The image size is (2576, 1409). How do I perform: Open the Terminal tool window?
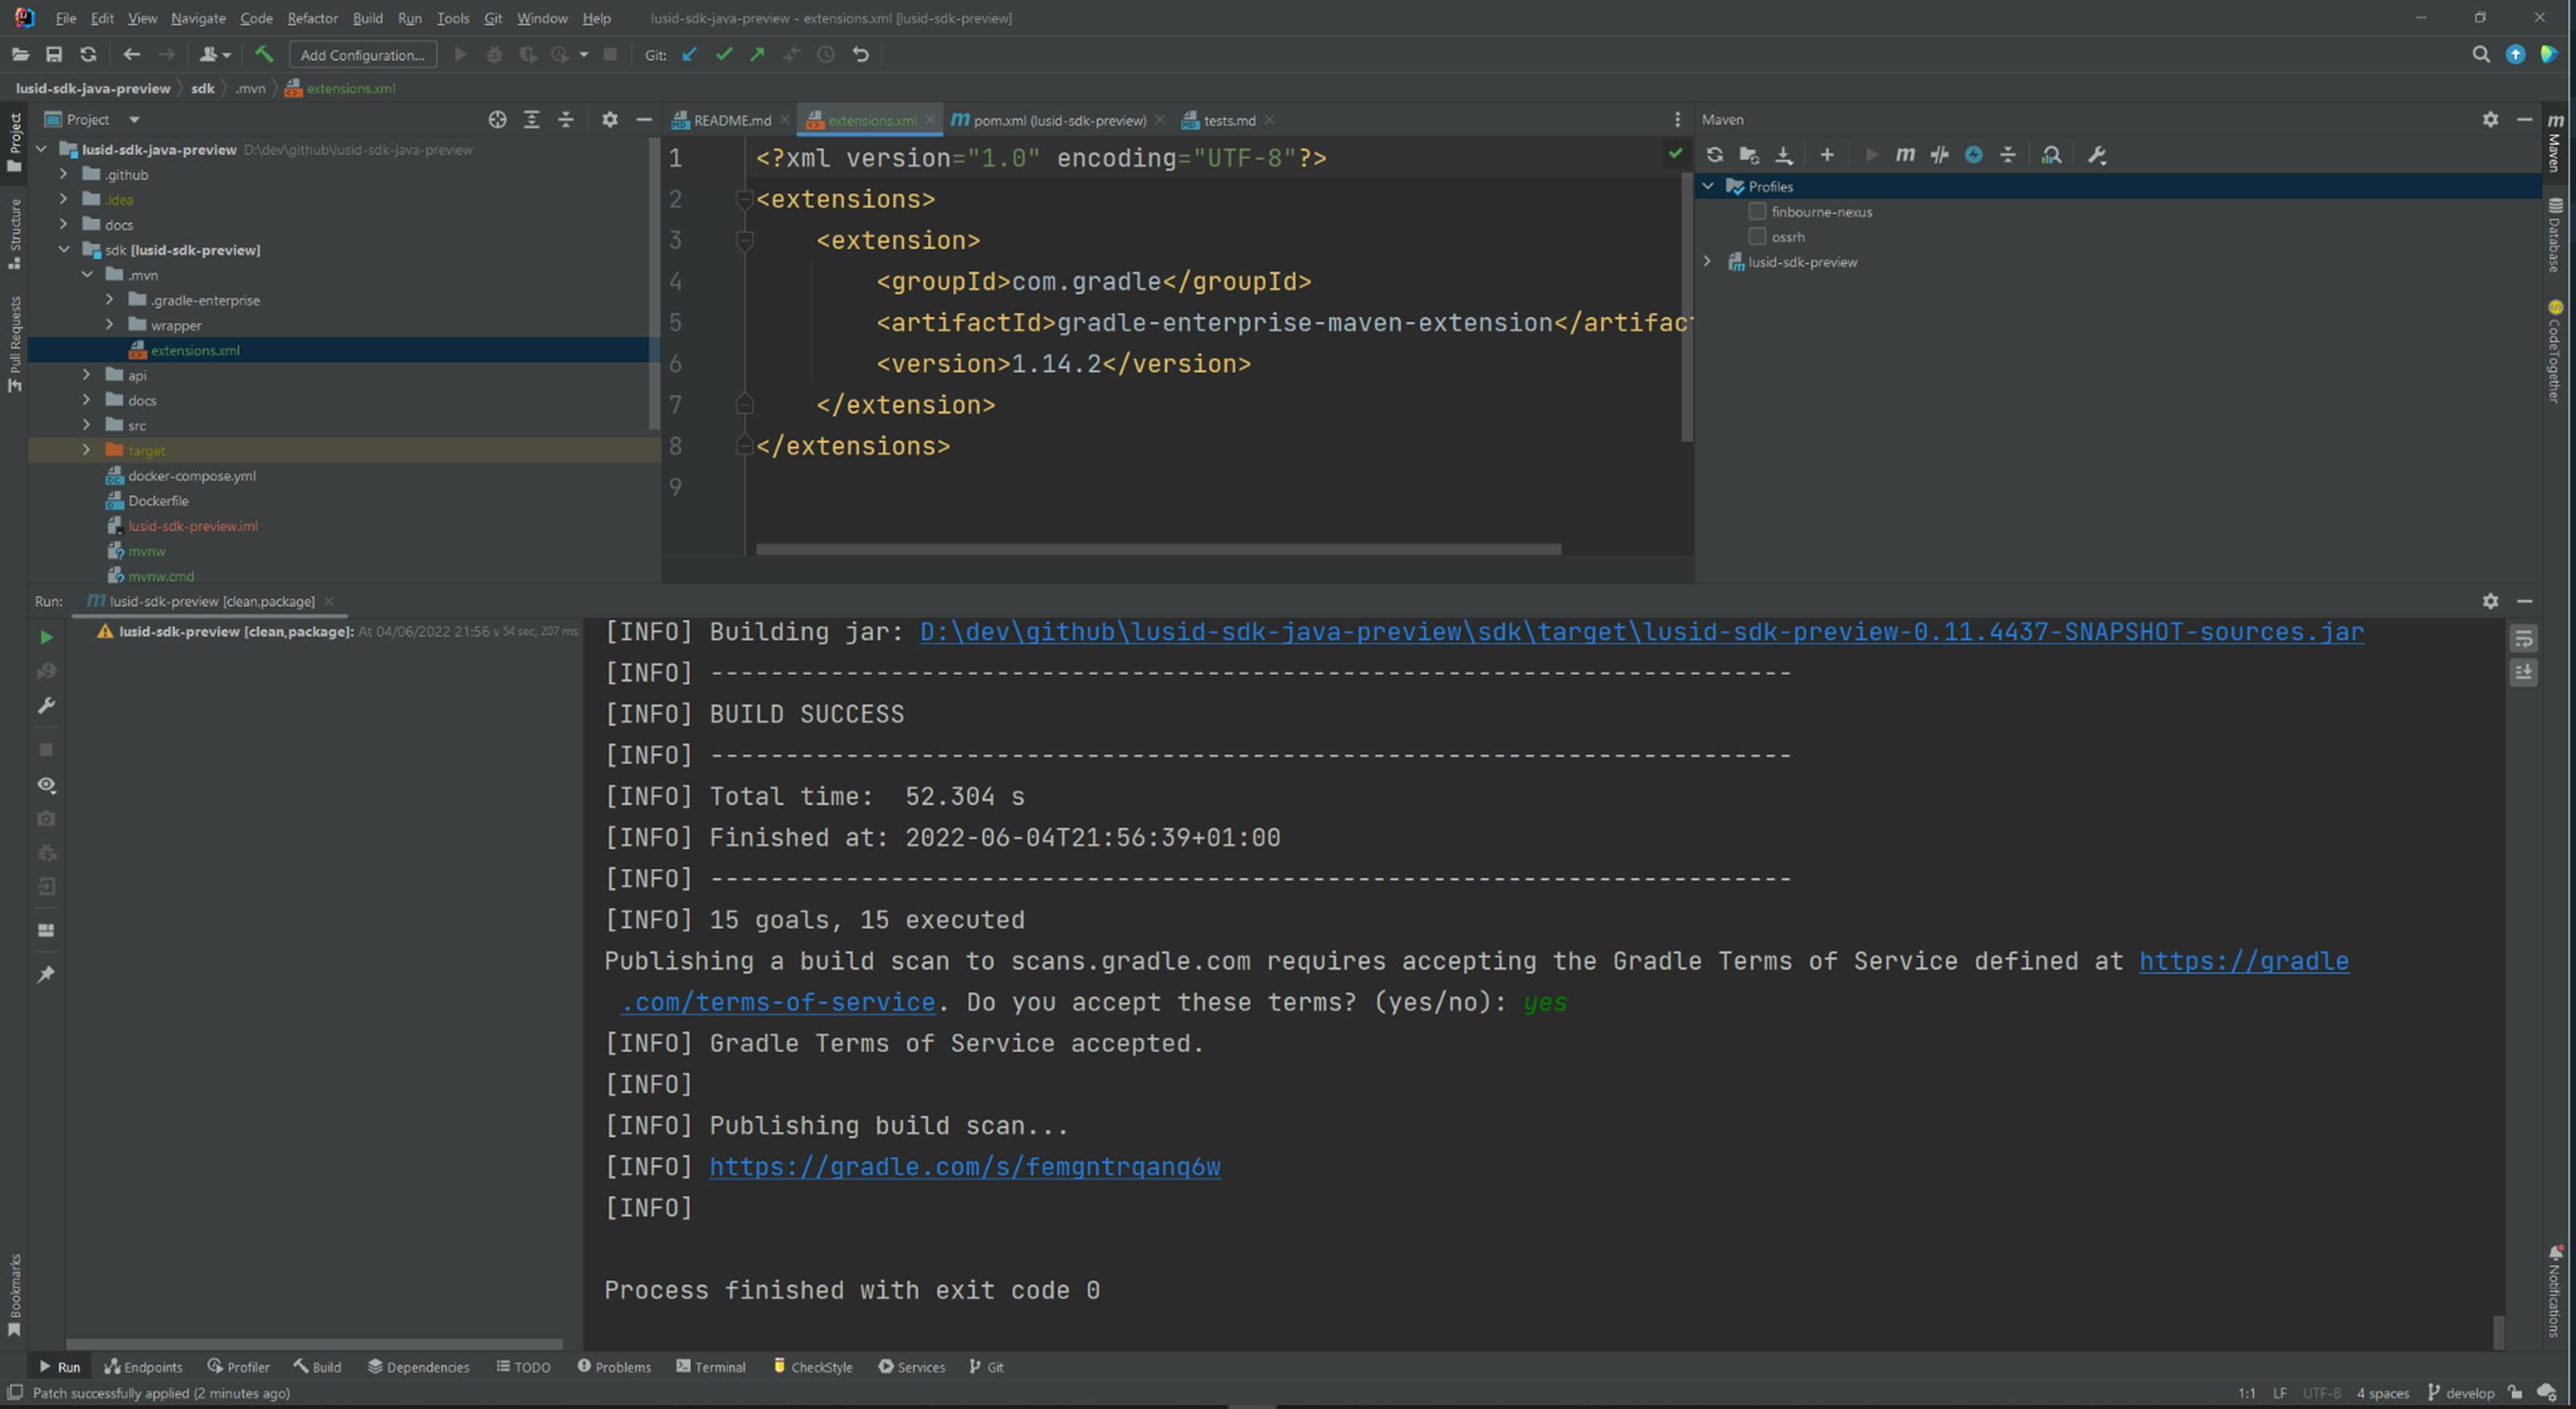[x=711, y=1367]
